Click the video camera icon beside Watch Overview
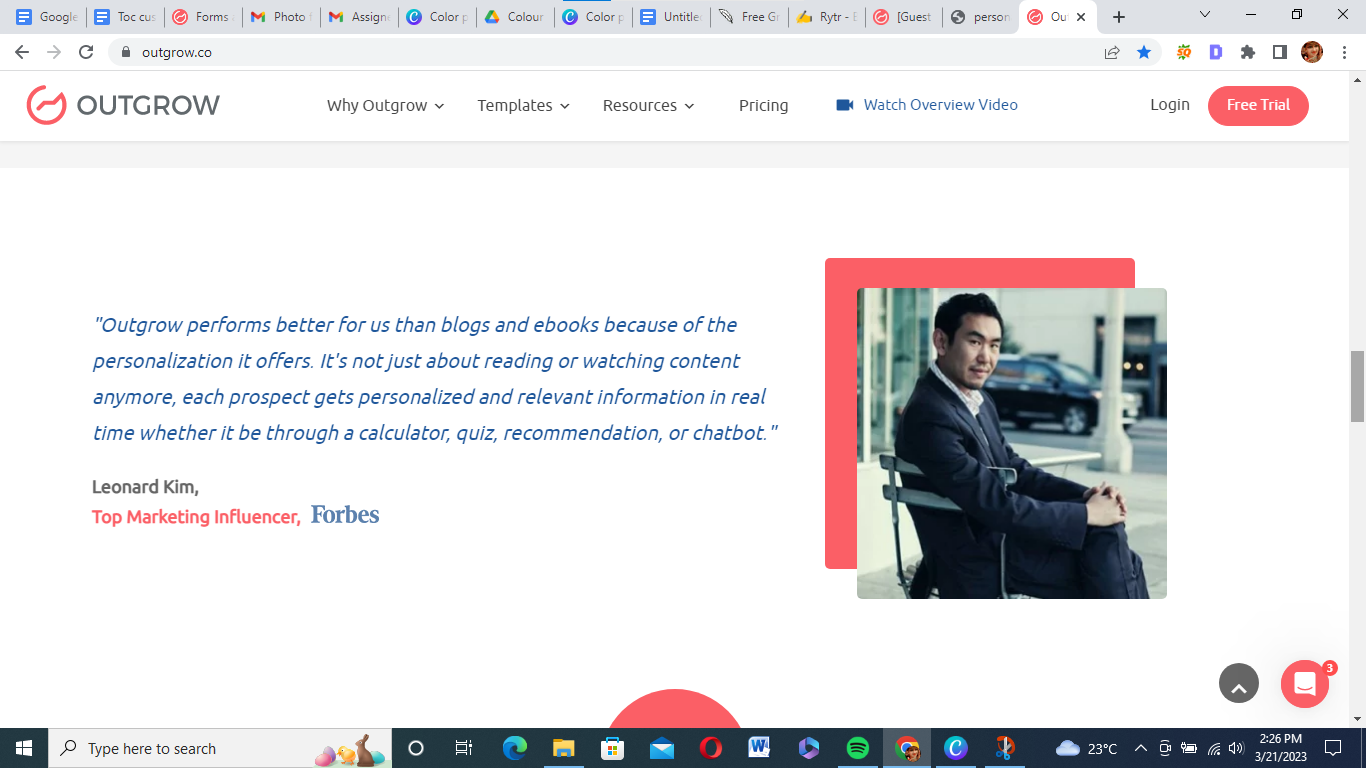This screenshot has width=1366, height=768. (x=845, y=105)
